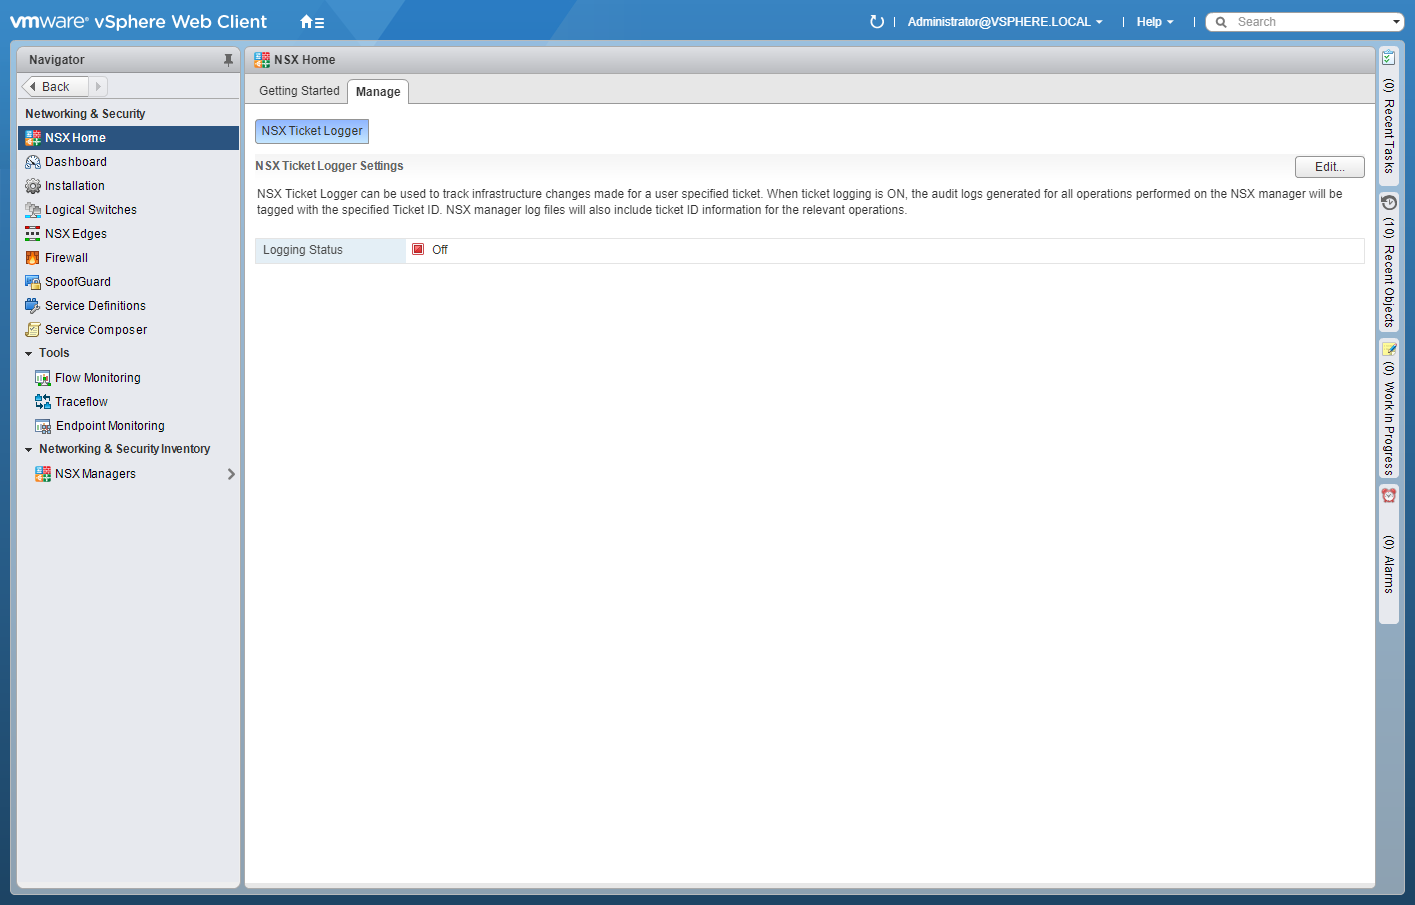
Task: Open Traceflow tool
Action: (x=81, y=402)
